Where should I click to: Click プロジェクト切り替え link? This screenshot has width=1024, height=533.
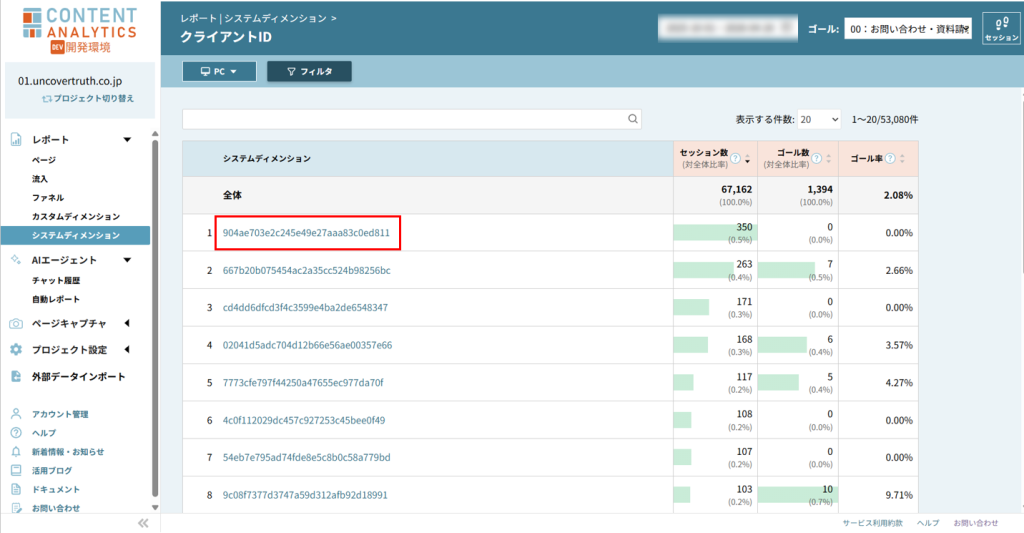[x=87, y=99]
